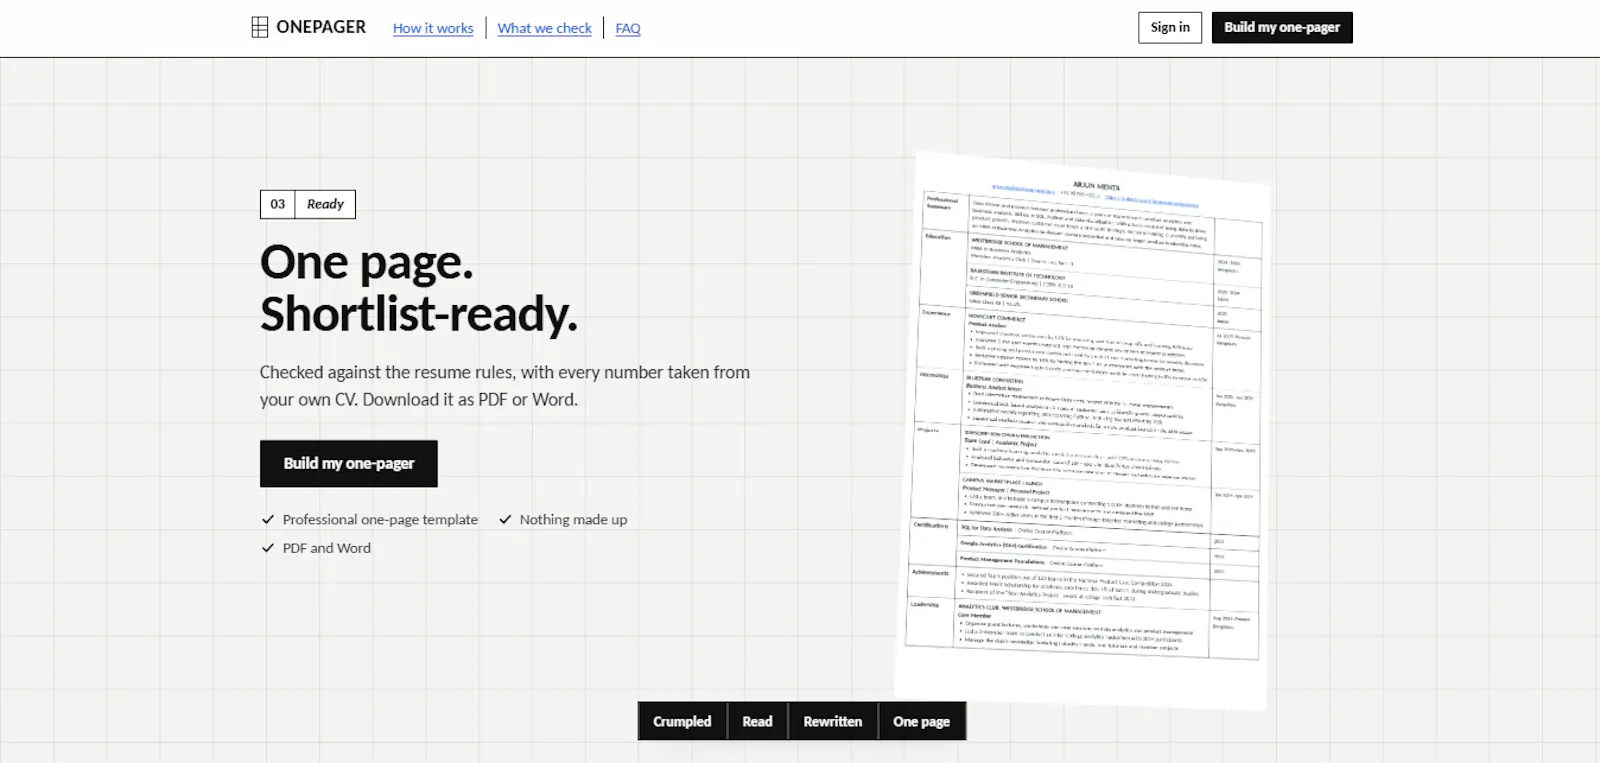Click checkmark beside Professional one-page template
The height and width of the screenshot is (763, 1600).
click(x=268, y=519)
